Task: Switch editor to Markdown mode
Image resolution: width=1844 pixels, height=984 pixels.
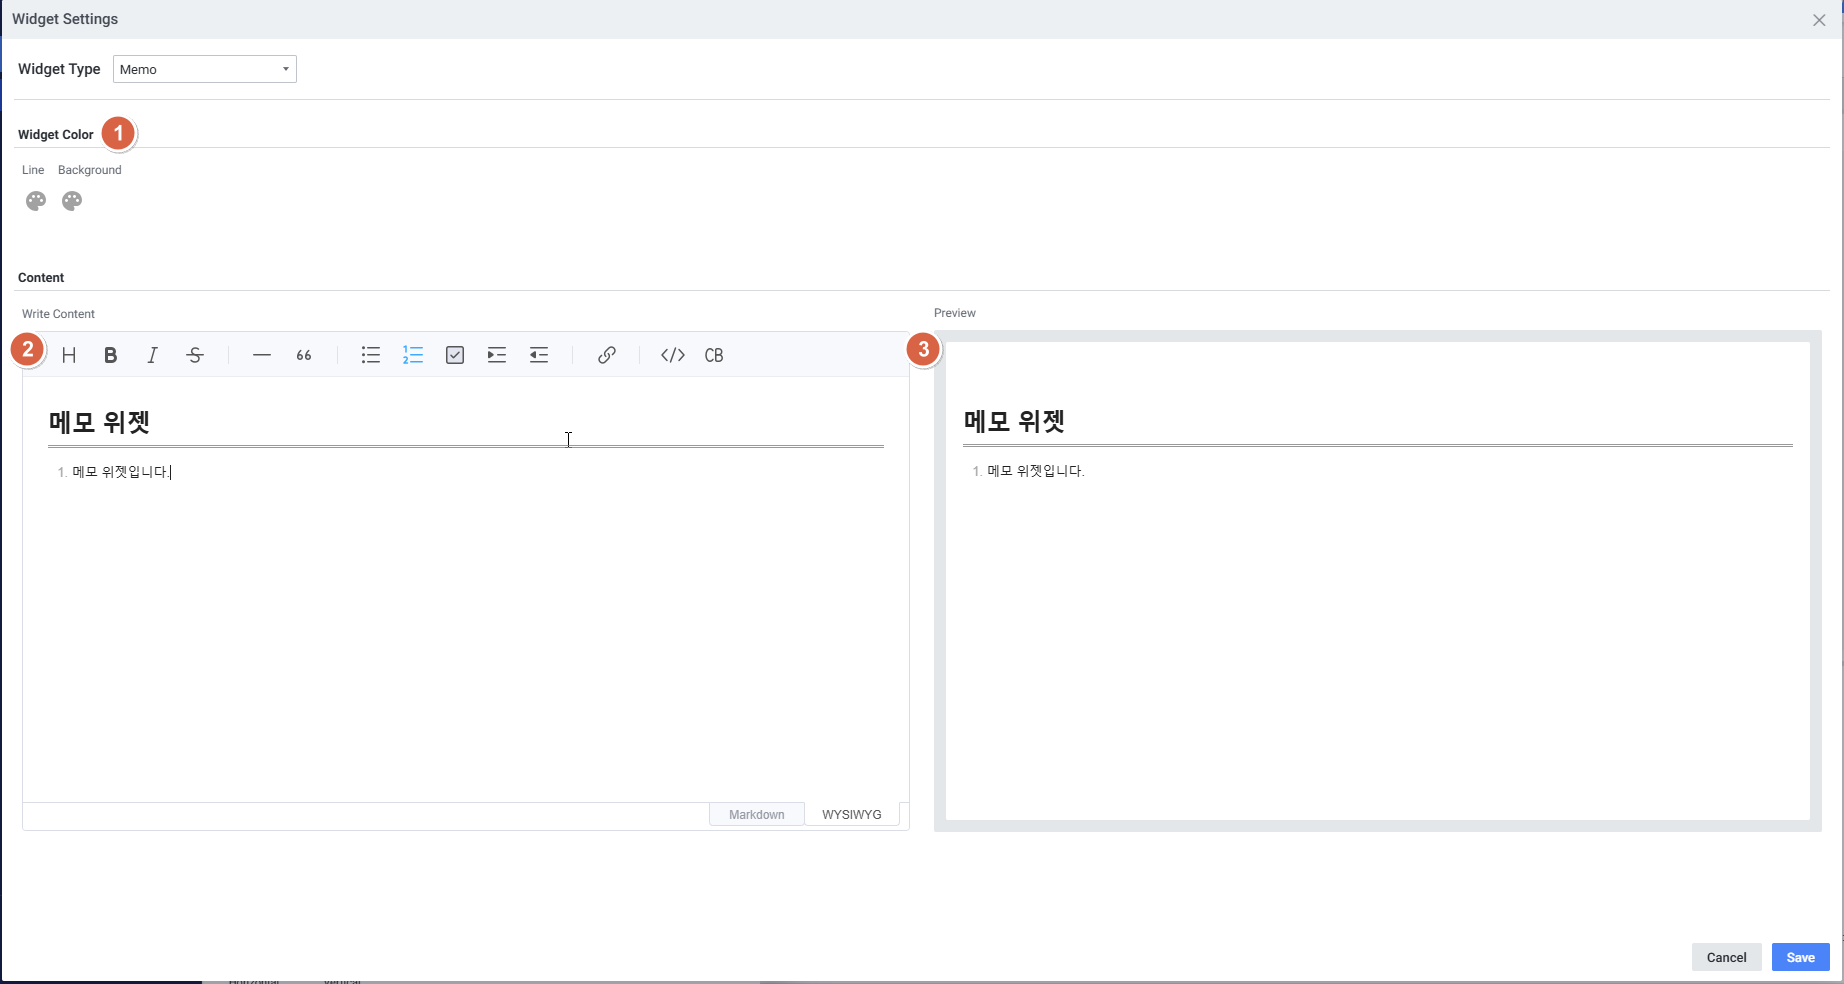Action: pos(756,814)
